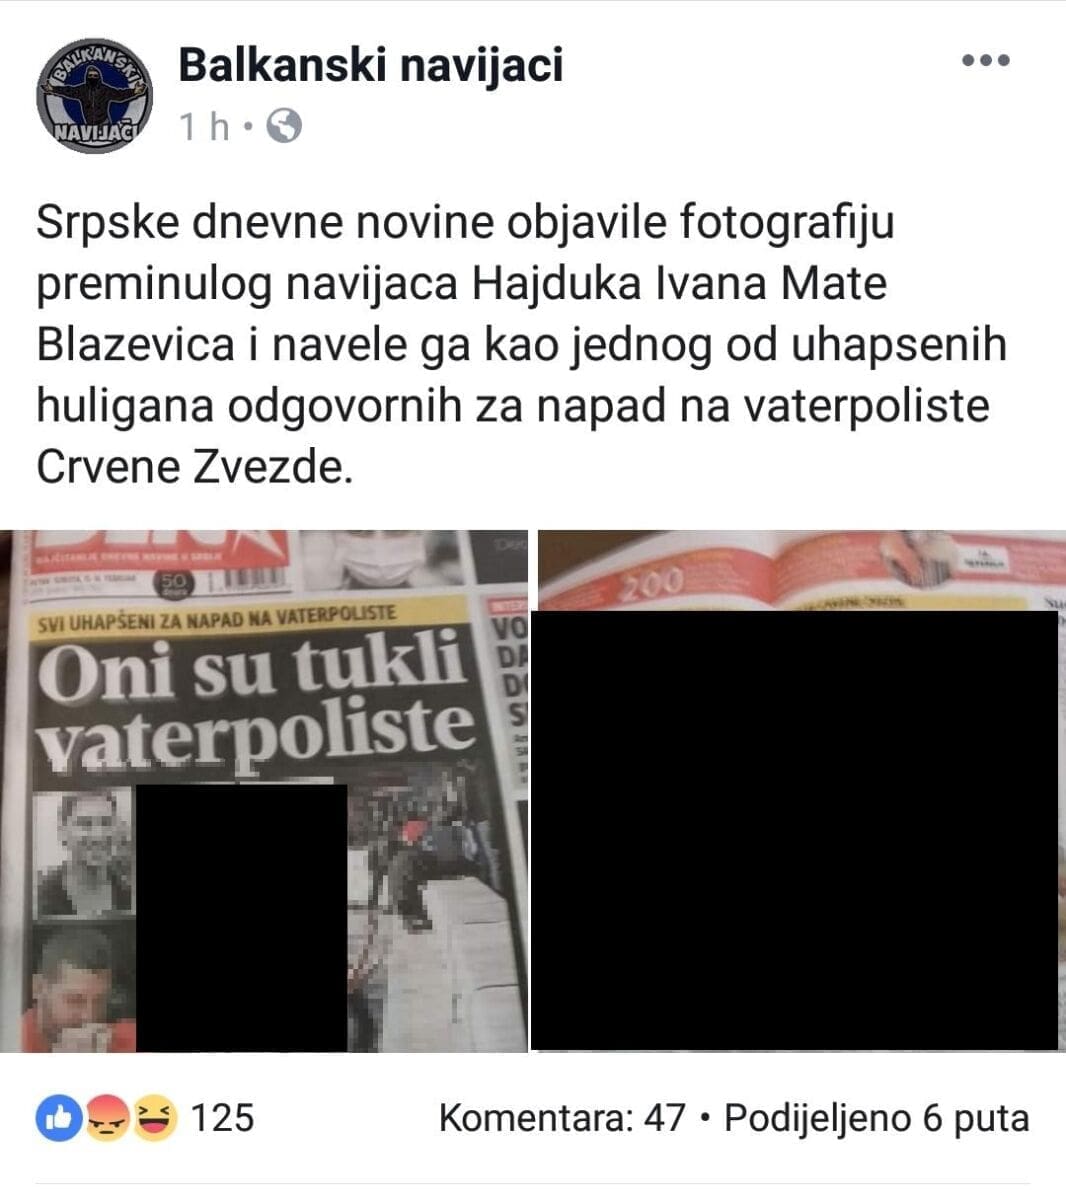Viewport: 1066px width, 1200px height.
Task: Click the public globe privacy icon
Action: (x=284, y=126)
